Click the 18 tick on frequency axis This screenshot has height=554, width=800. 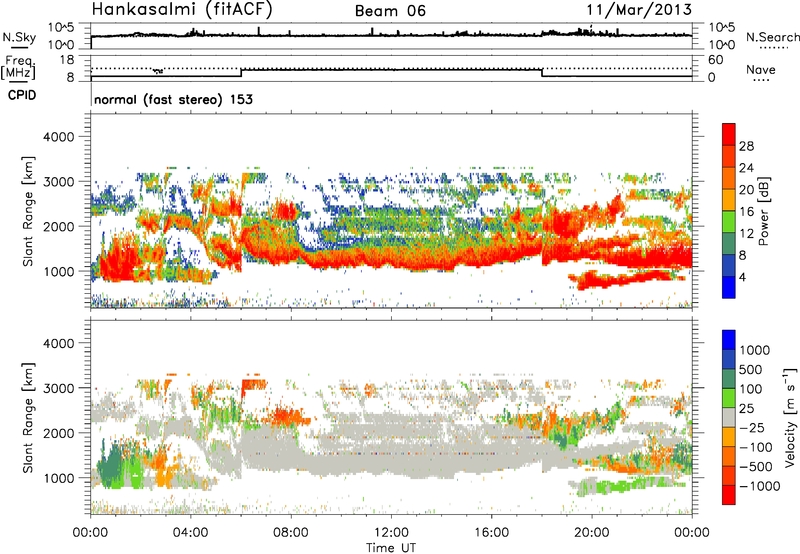click(x=66, y=60)
